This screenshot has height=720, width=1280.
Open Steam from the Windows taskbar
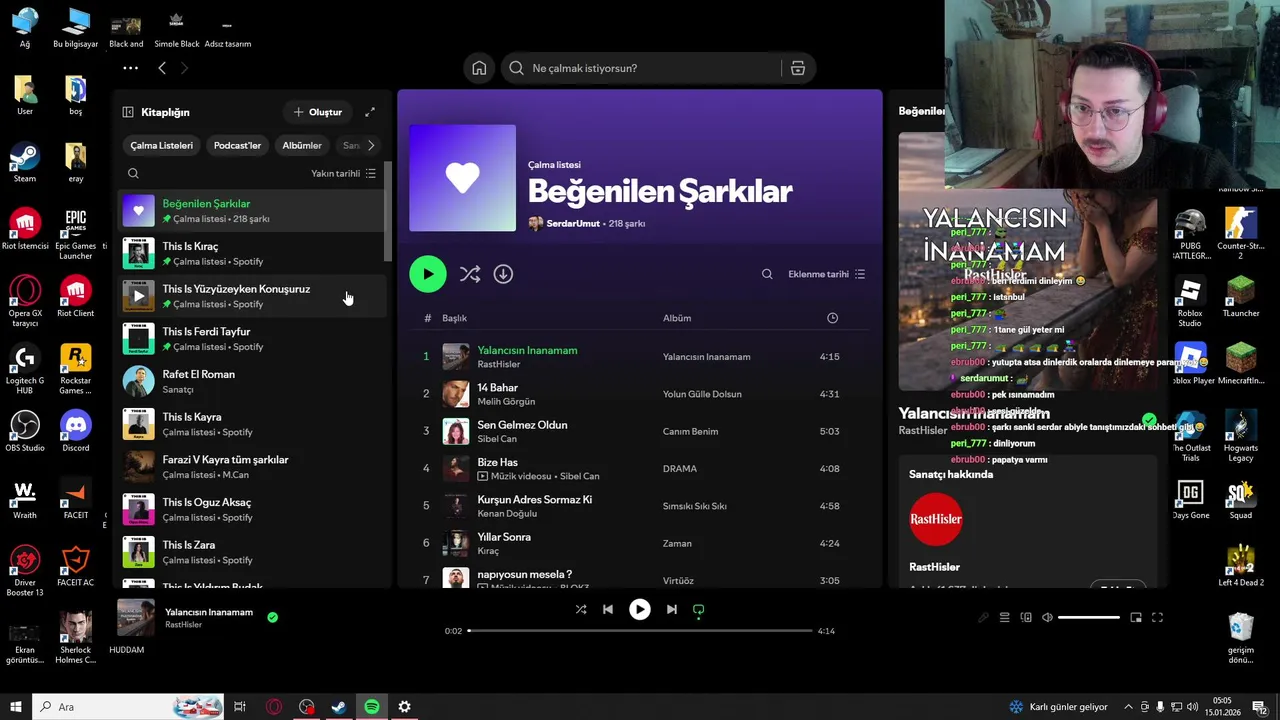pos(339,707)
